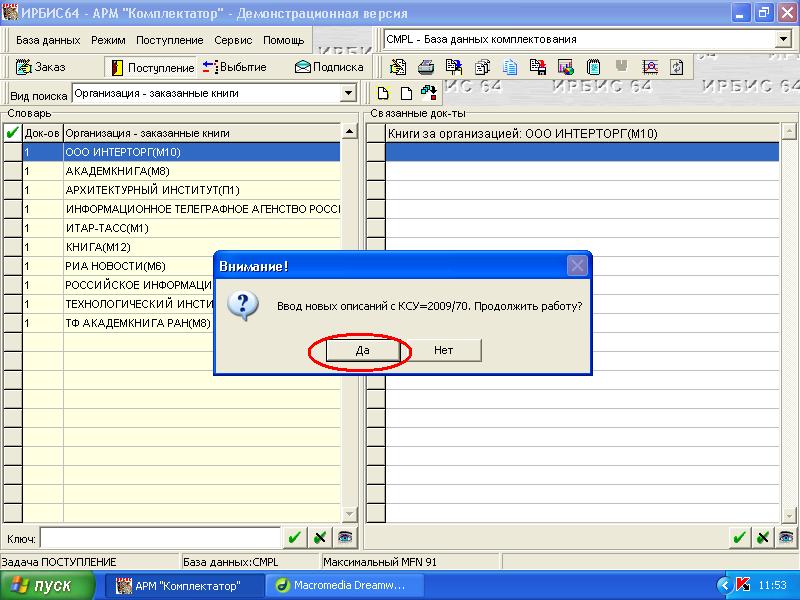
Task: Click the Заказ mode button
Action: (x=41, y=67)
